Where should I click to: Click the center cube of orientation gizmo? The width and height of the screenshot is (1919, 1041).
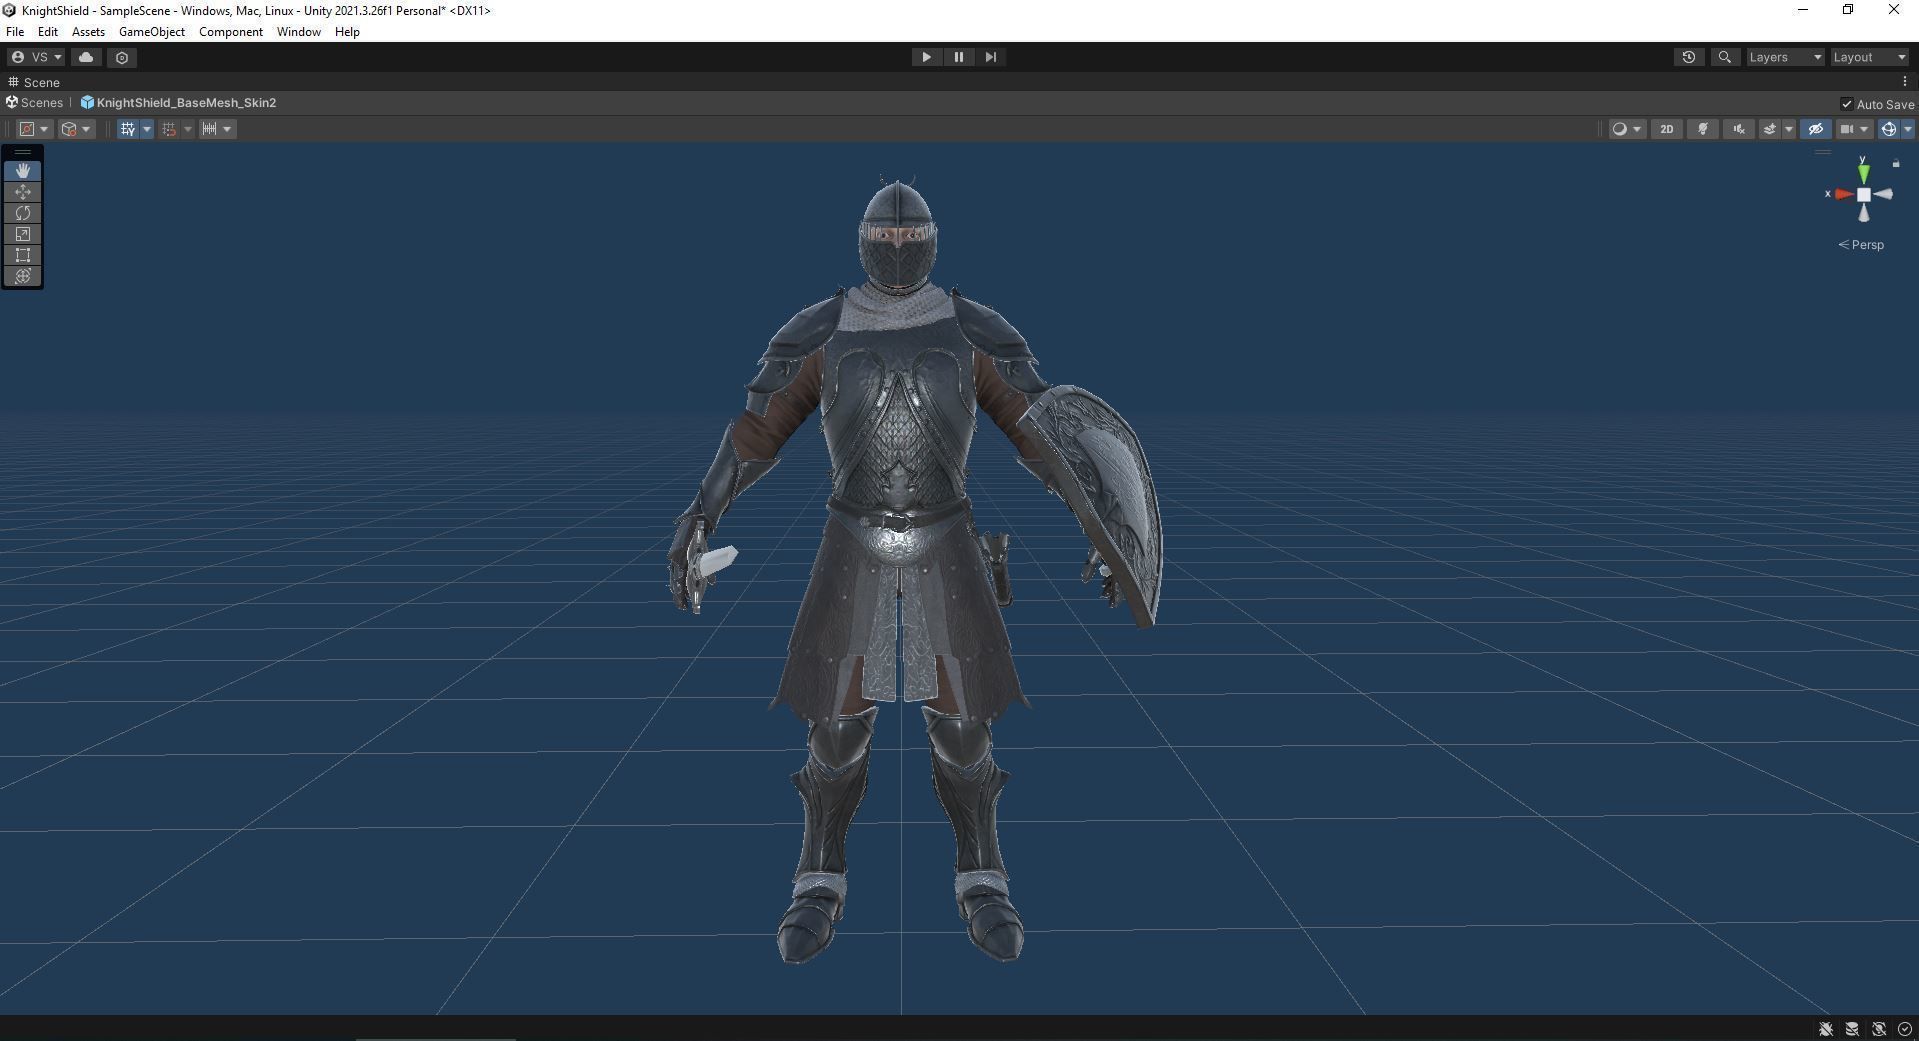[1864, 194]
